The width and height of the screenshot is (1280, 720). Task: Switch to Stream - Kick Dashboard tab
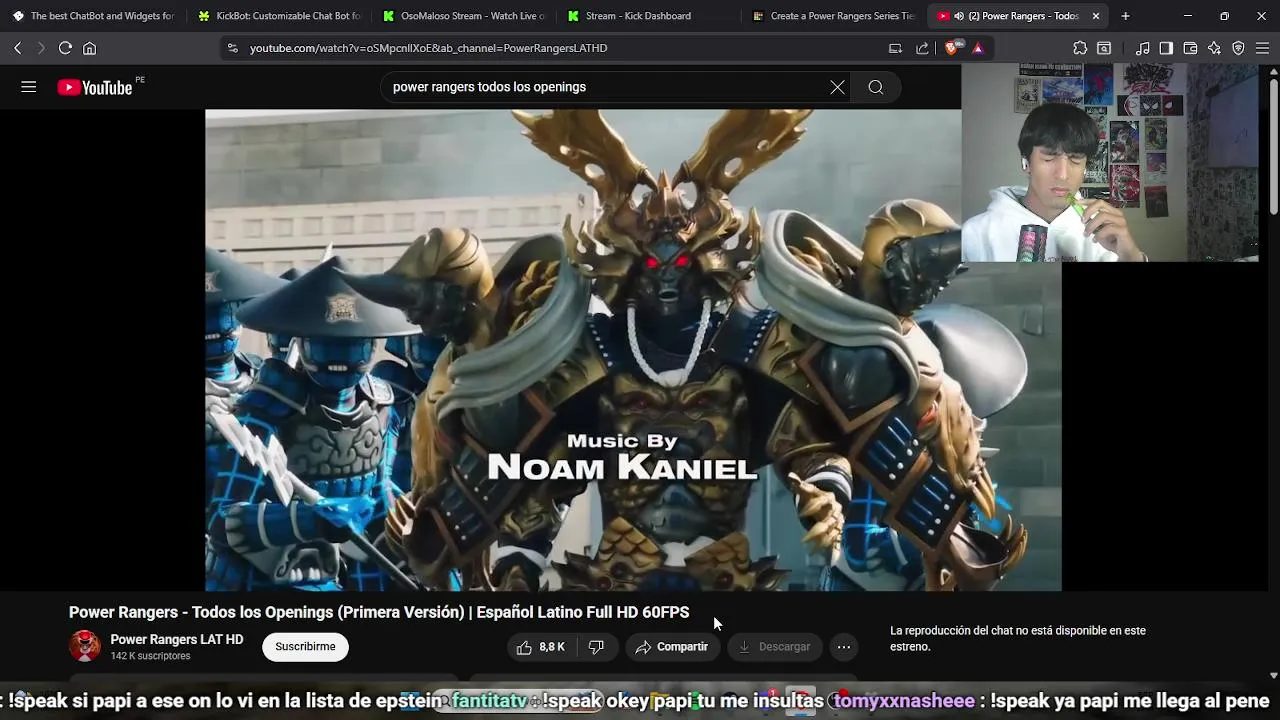(648, 16)
